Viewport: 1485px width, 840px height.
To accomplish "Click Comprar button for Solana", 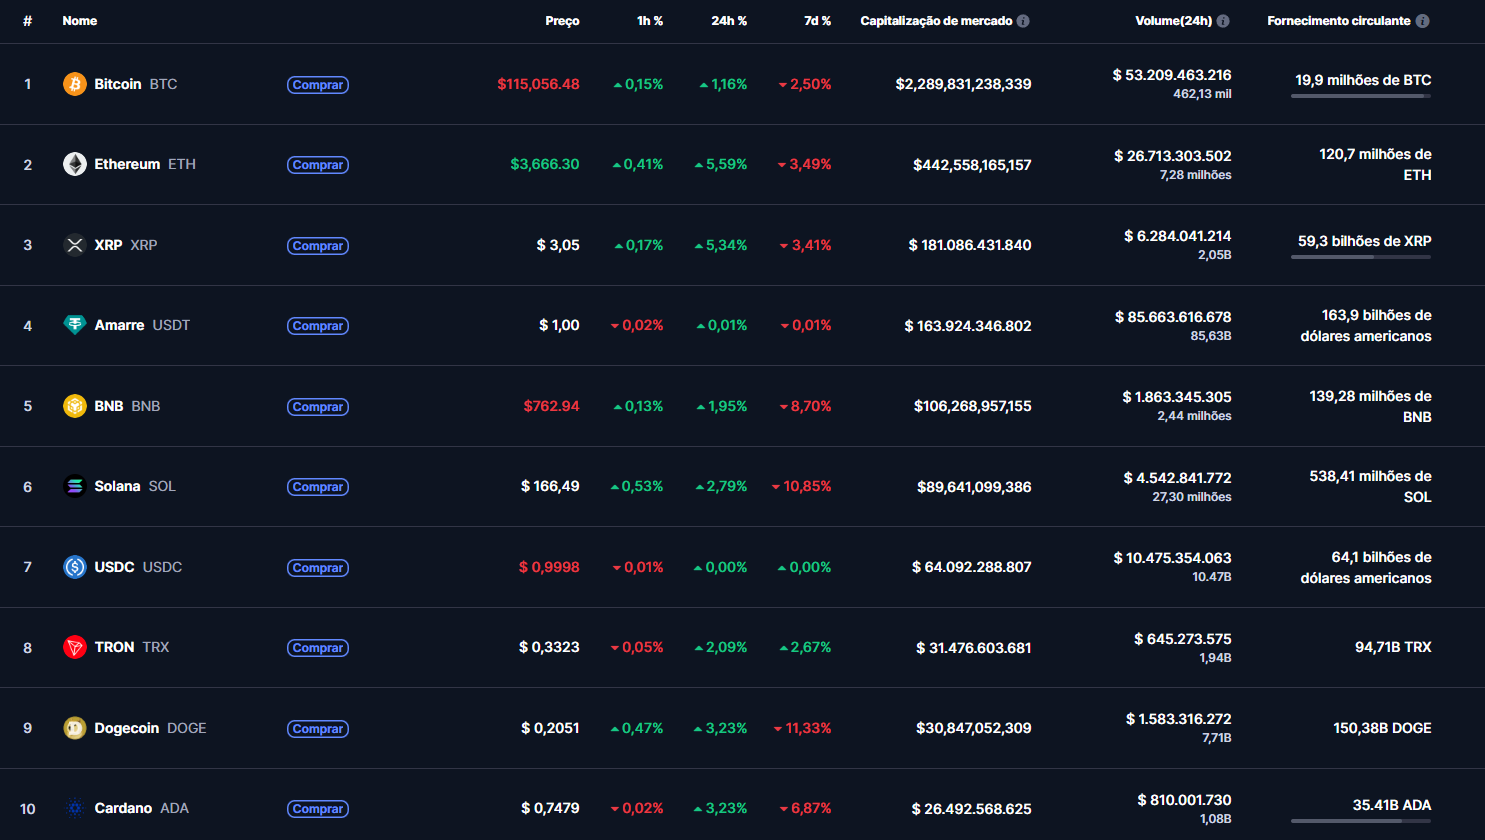I will click(x=318, y=487).
